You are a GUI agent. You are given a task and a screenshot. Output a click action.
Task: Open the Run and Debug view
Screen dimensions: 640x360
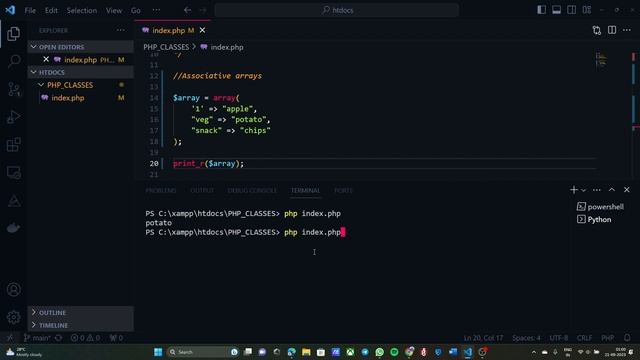coord(13,117)
